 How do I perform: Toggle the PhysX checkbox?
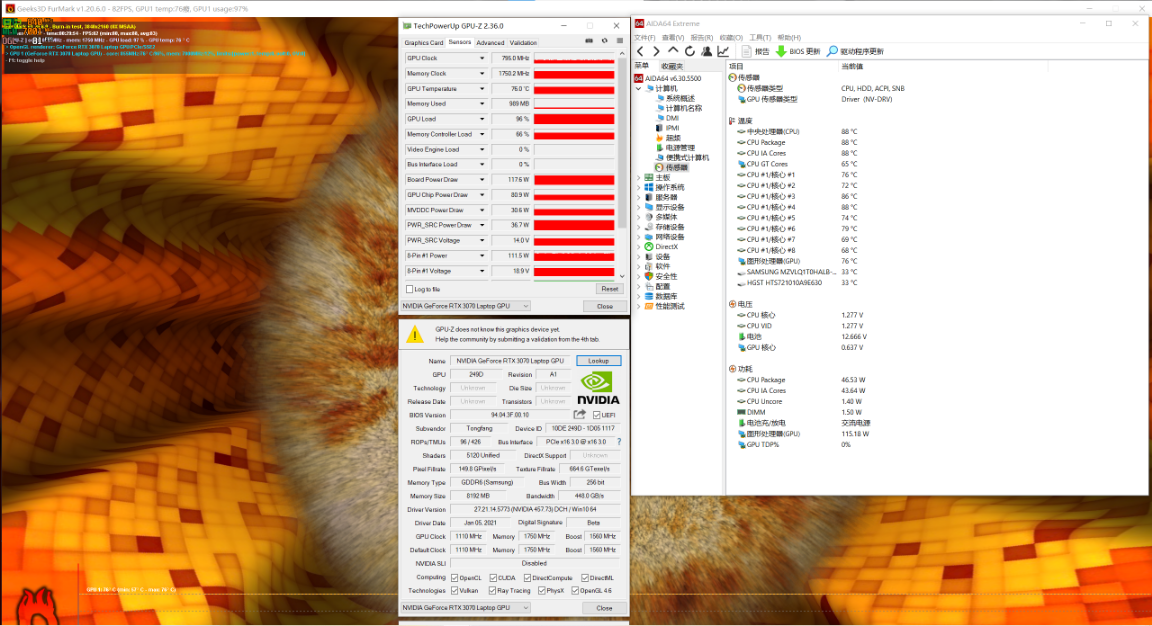tap(541, 591)
